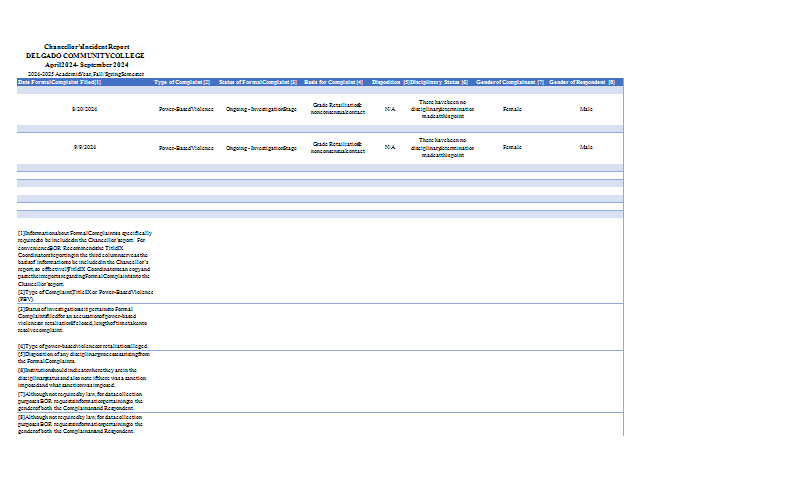The height and width of the screenshot is (486, 800).
Task: Click the 'Chancellor's Incident Report' title
Action: (86, 47)
